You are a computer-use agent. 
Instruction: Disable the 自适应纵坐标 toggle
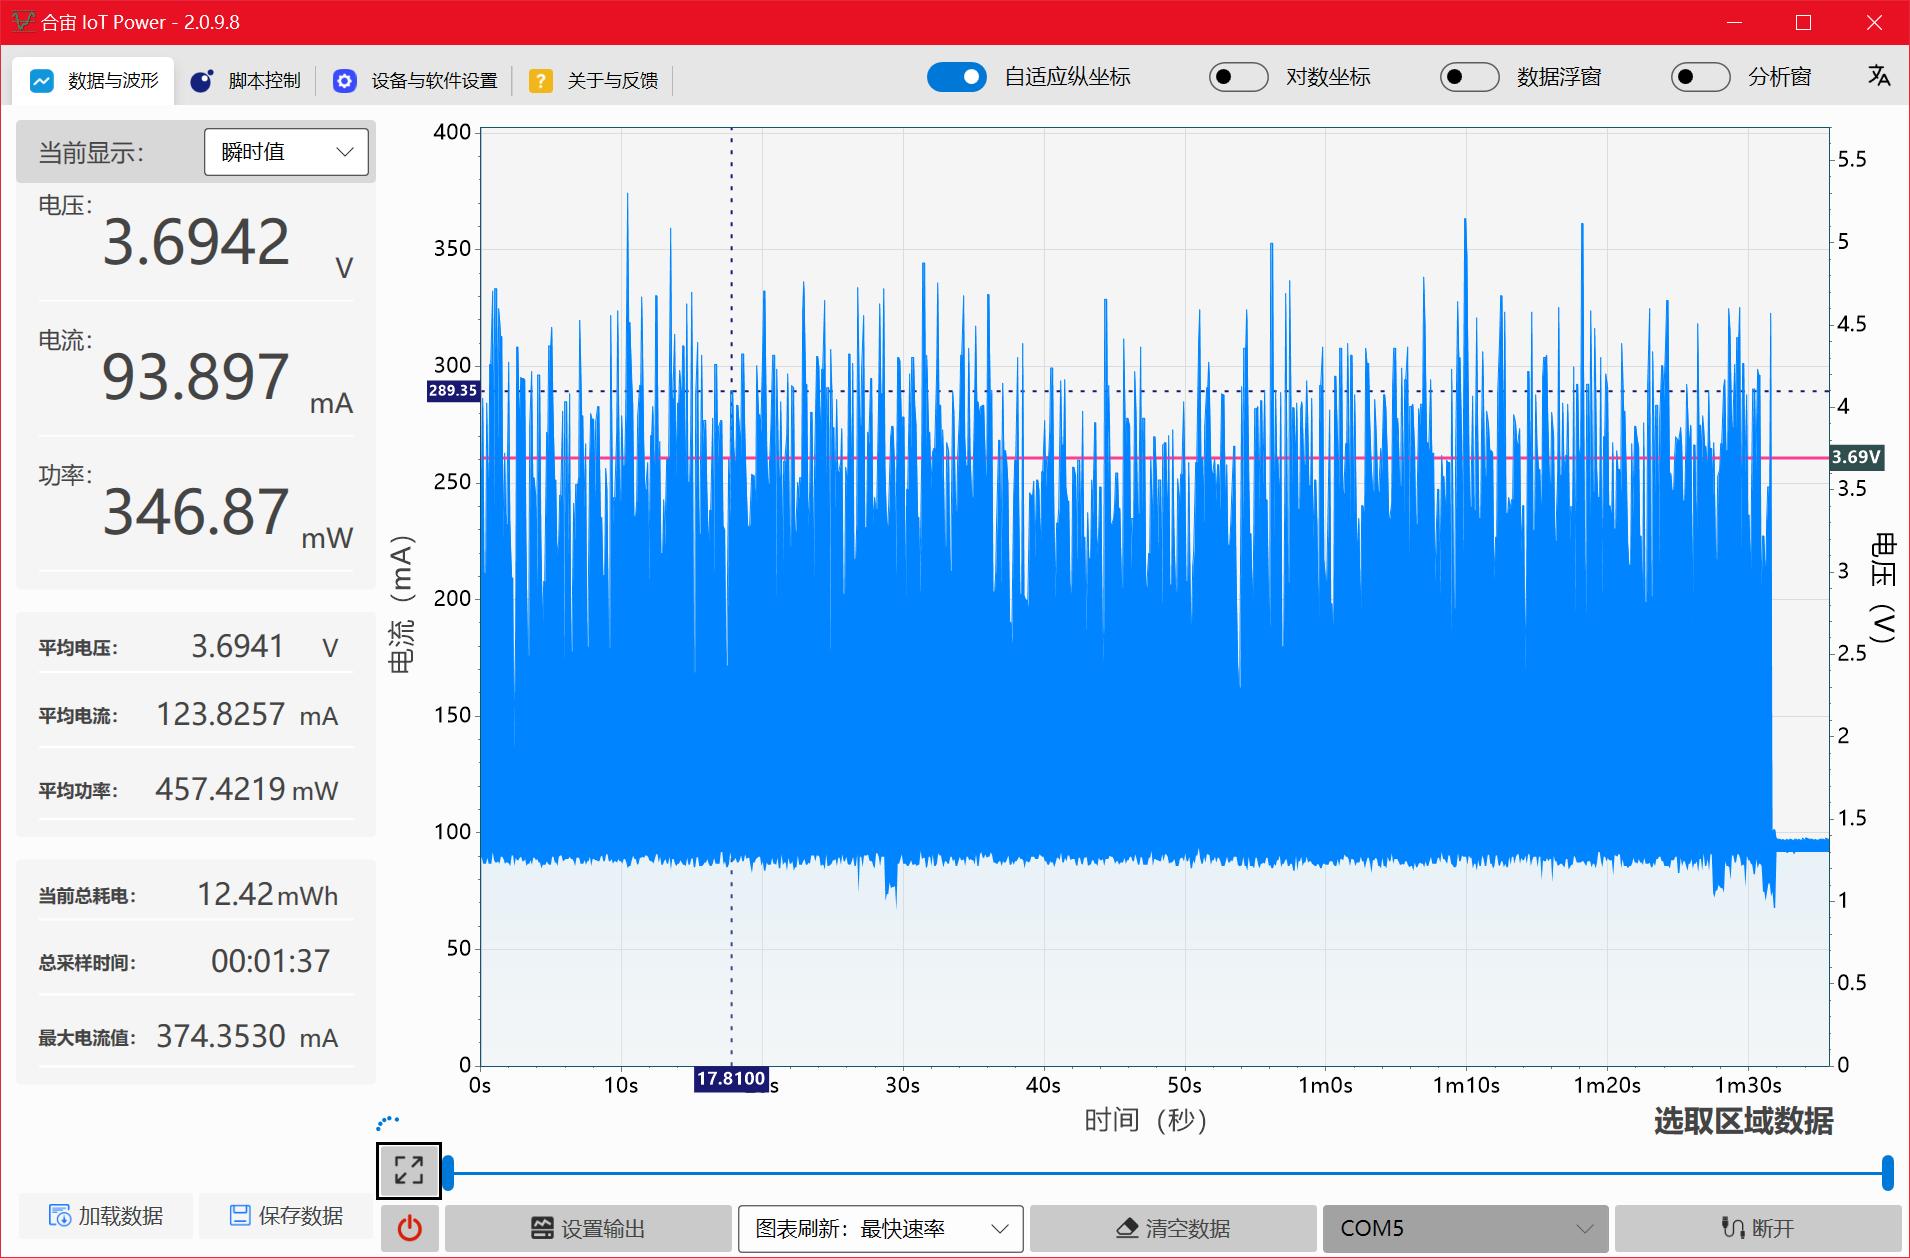tap(957, 77)
